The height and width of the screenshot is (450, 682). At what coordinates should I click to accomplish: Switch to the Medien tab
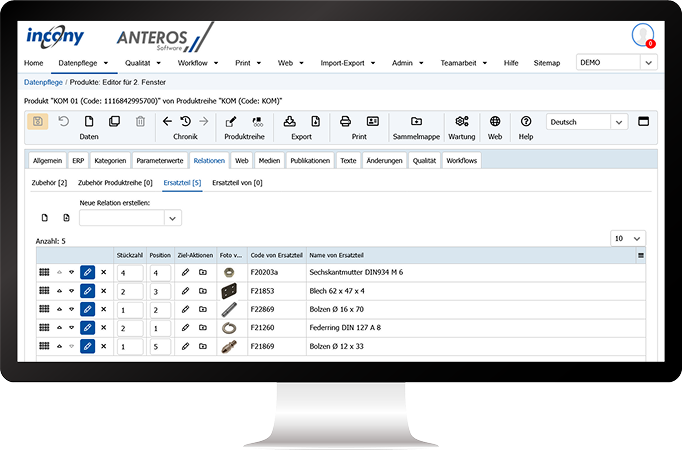269,160
